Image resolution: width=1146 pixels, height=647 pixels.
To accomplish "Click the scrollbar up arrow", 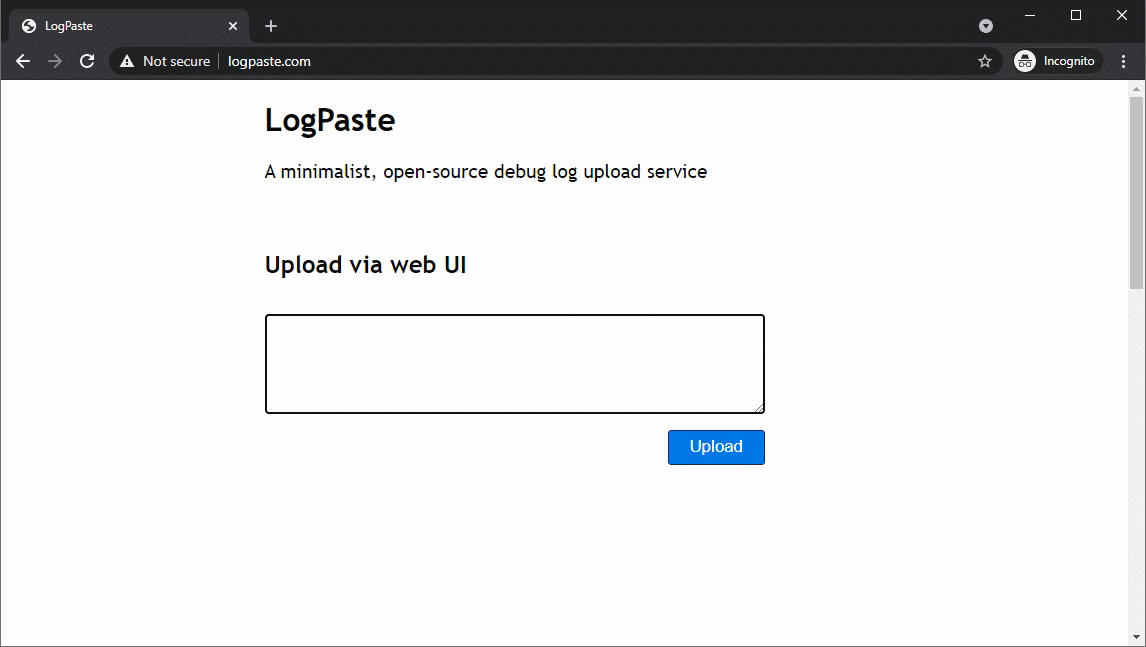I will coord(1136,89).
